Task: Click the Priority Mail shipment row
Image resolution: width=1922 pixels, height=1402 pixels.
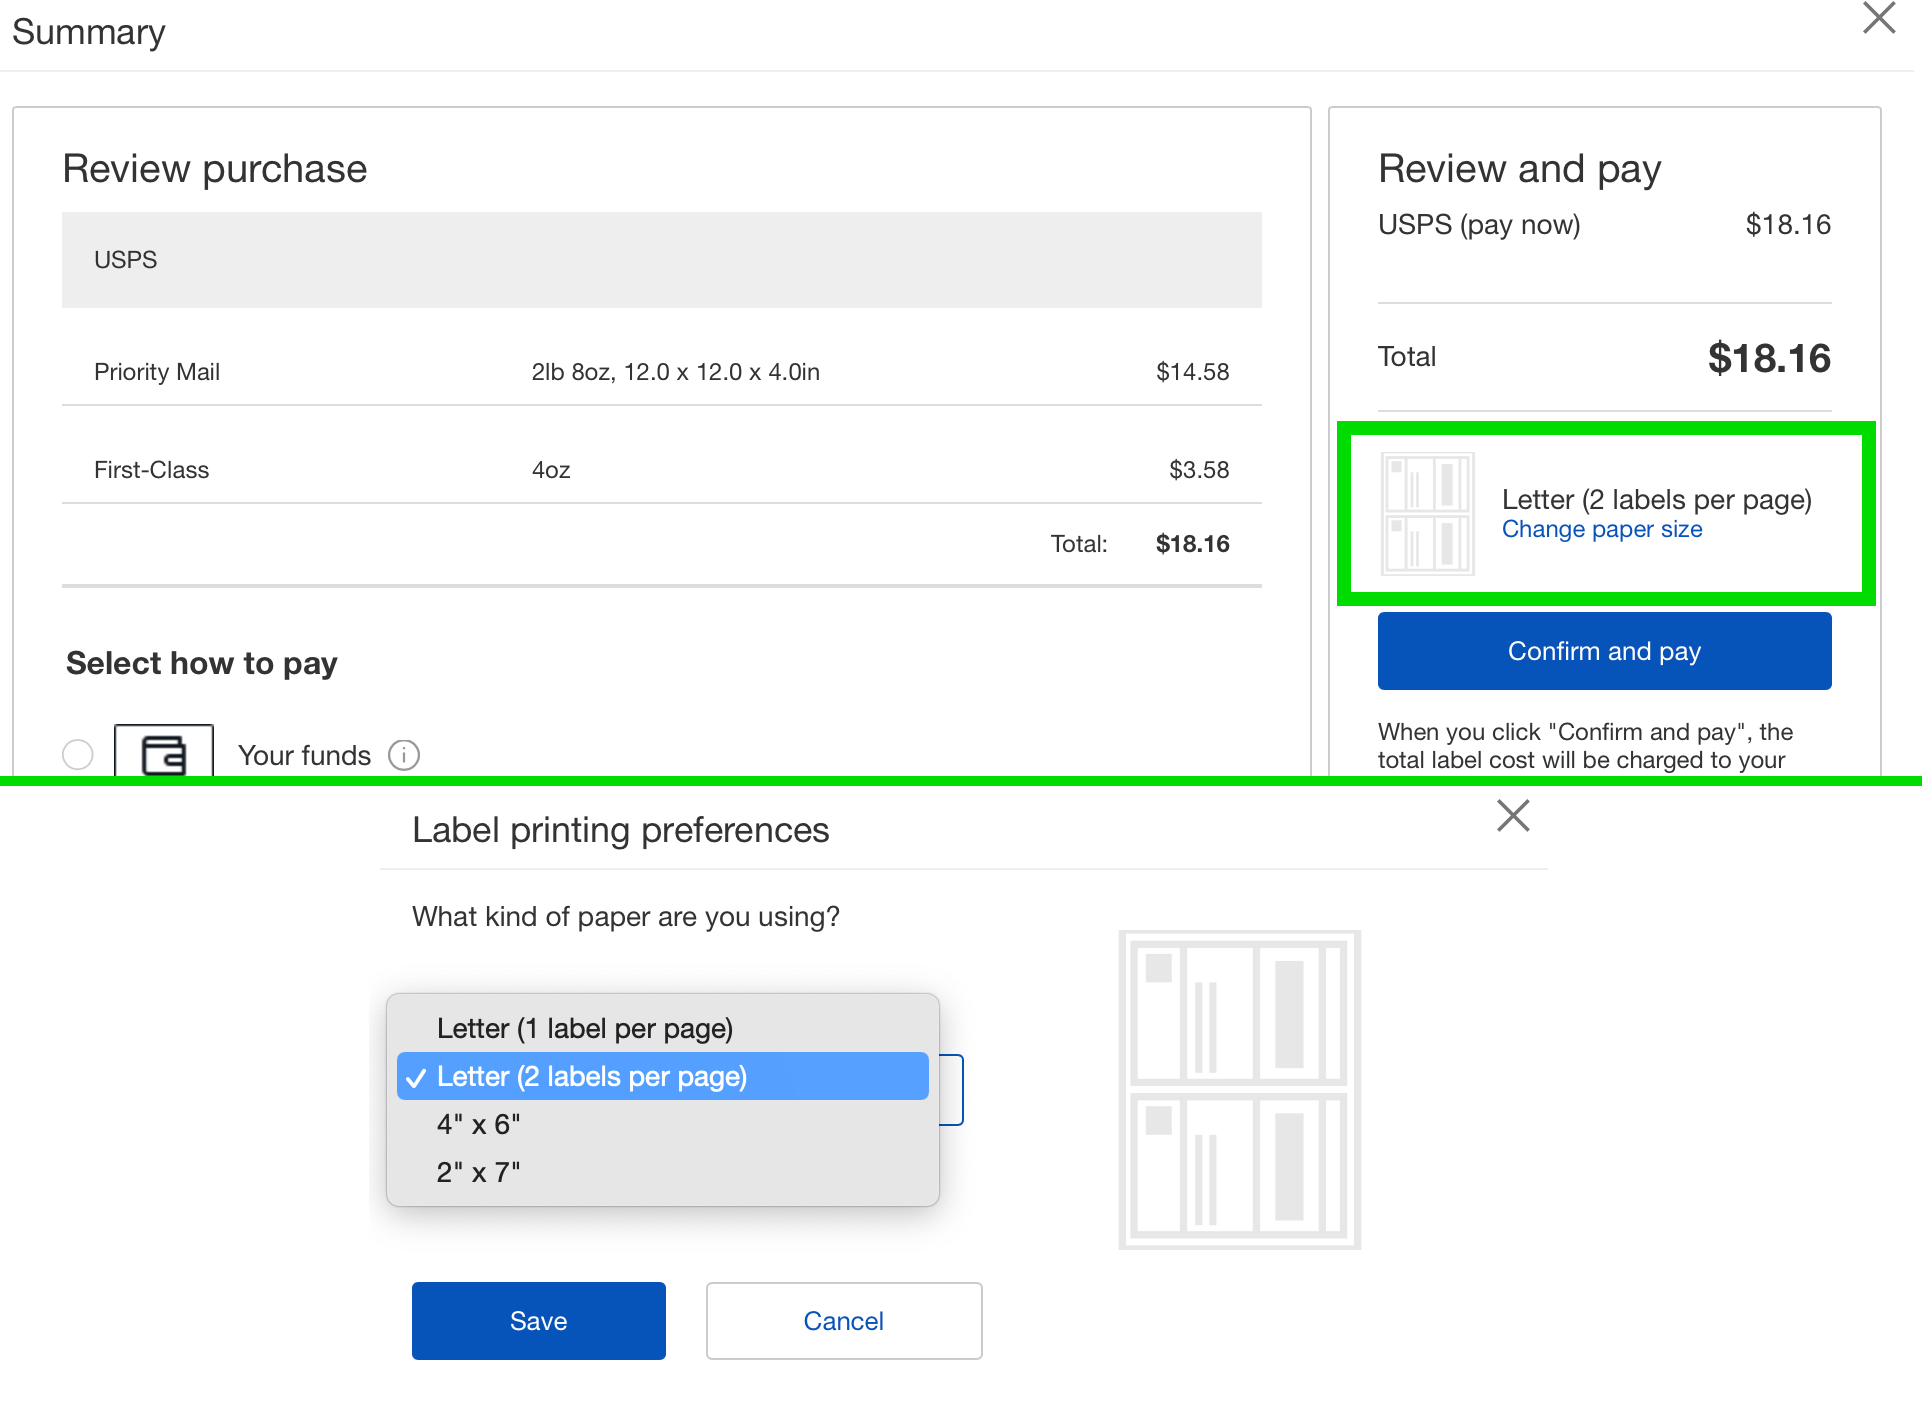Action: tap(660, 372)
